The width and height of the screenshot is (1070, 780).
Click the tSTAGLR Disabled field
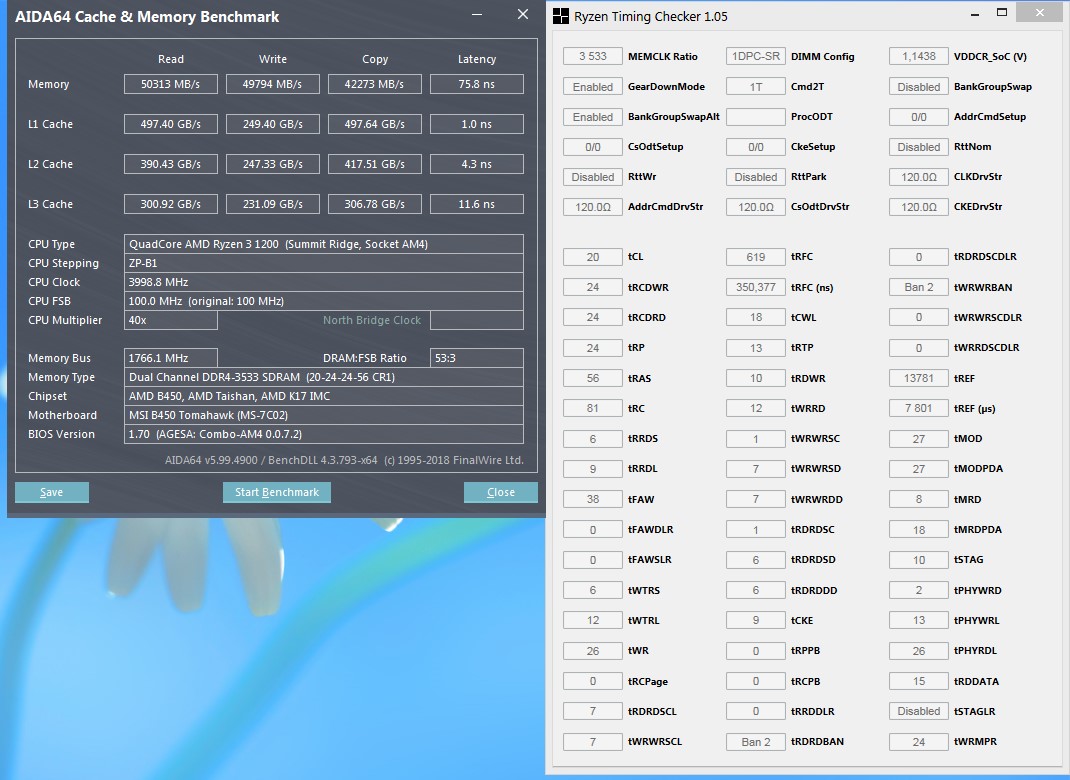(919, 711)
